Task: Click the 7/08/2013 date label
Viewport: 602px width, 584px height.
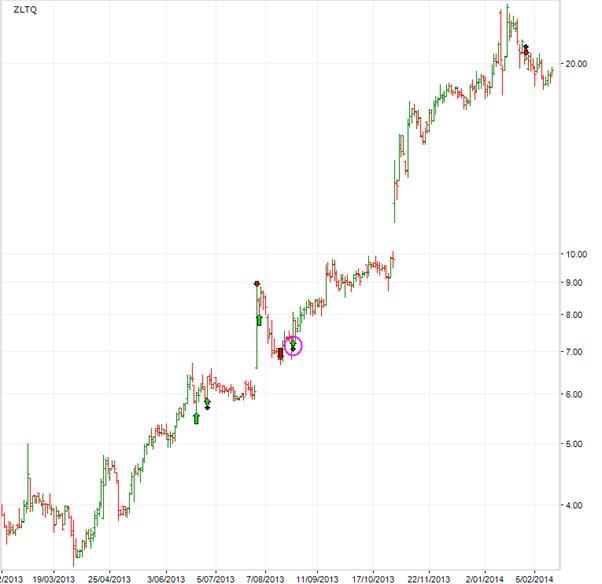Action: 265,579
